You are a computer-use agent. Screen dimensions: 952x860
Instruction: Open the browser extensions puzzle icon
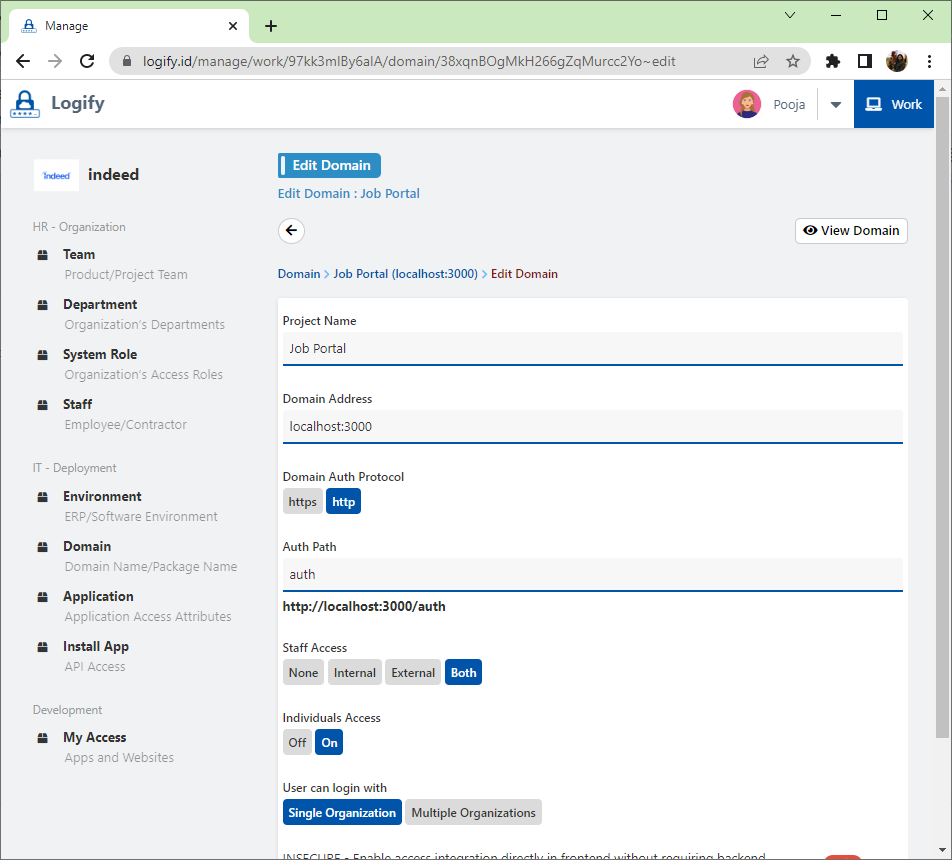[x=832, y=61]
